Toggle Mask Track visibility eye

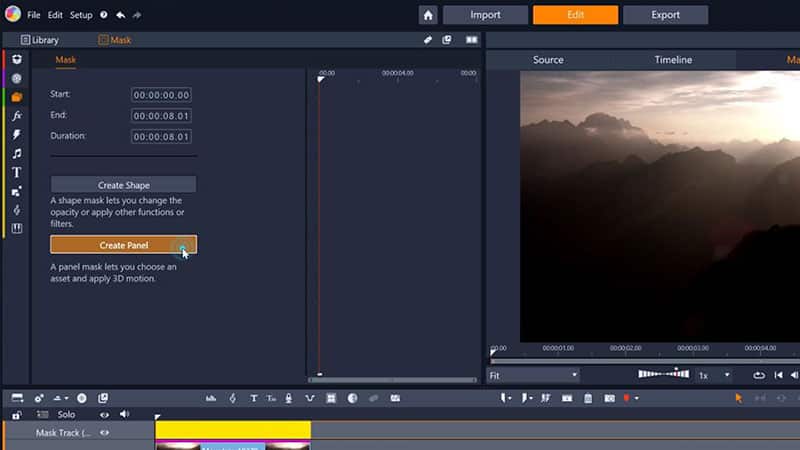[x=104, y=433]
